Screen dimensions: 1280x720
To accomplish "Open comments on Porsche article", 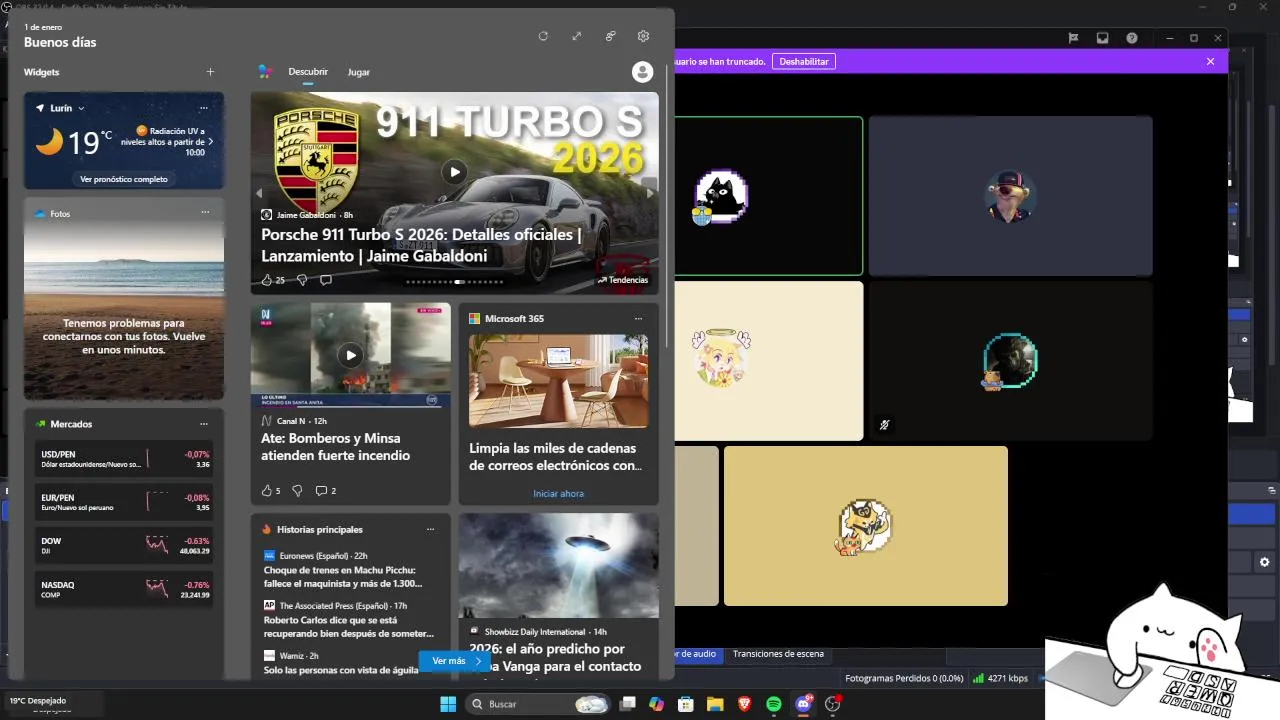I will tap(326, 280).
